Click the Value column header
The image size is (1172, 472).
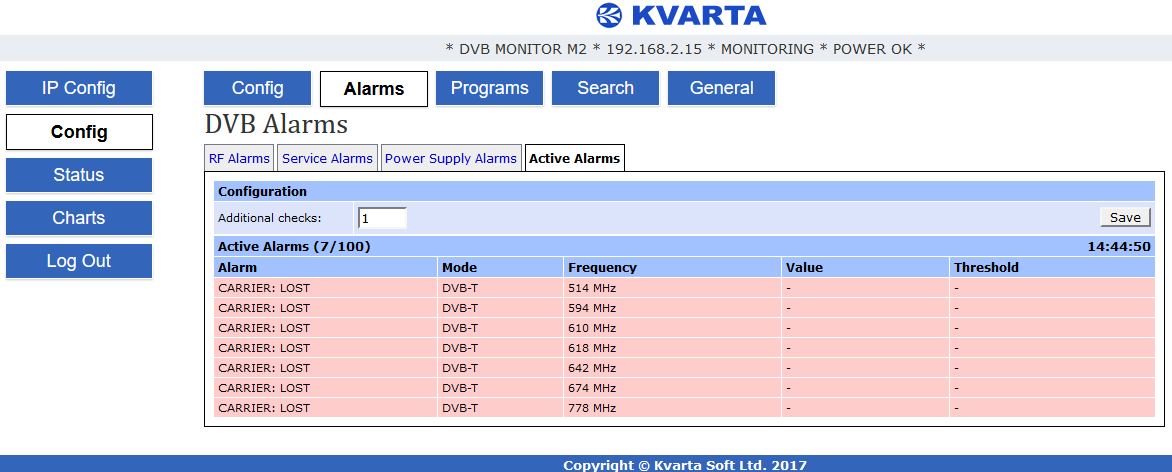click(866, 268)
